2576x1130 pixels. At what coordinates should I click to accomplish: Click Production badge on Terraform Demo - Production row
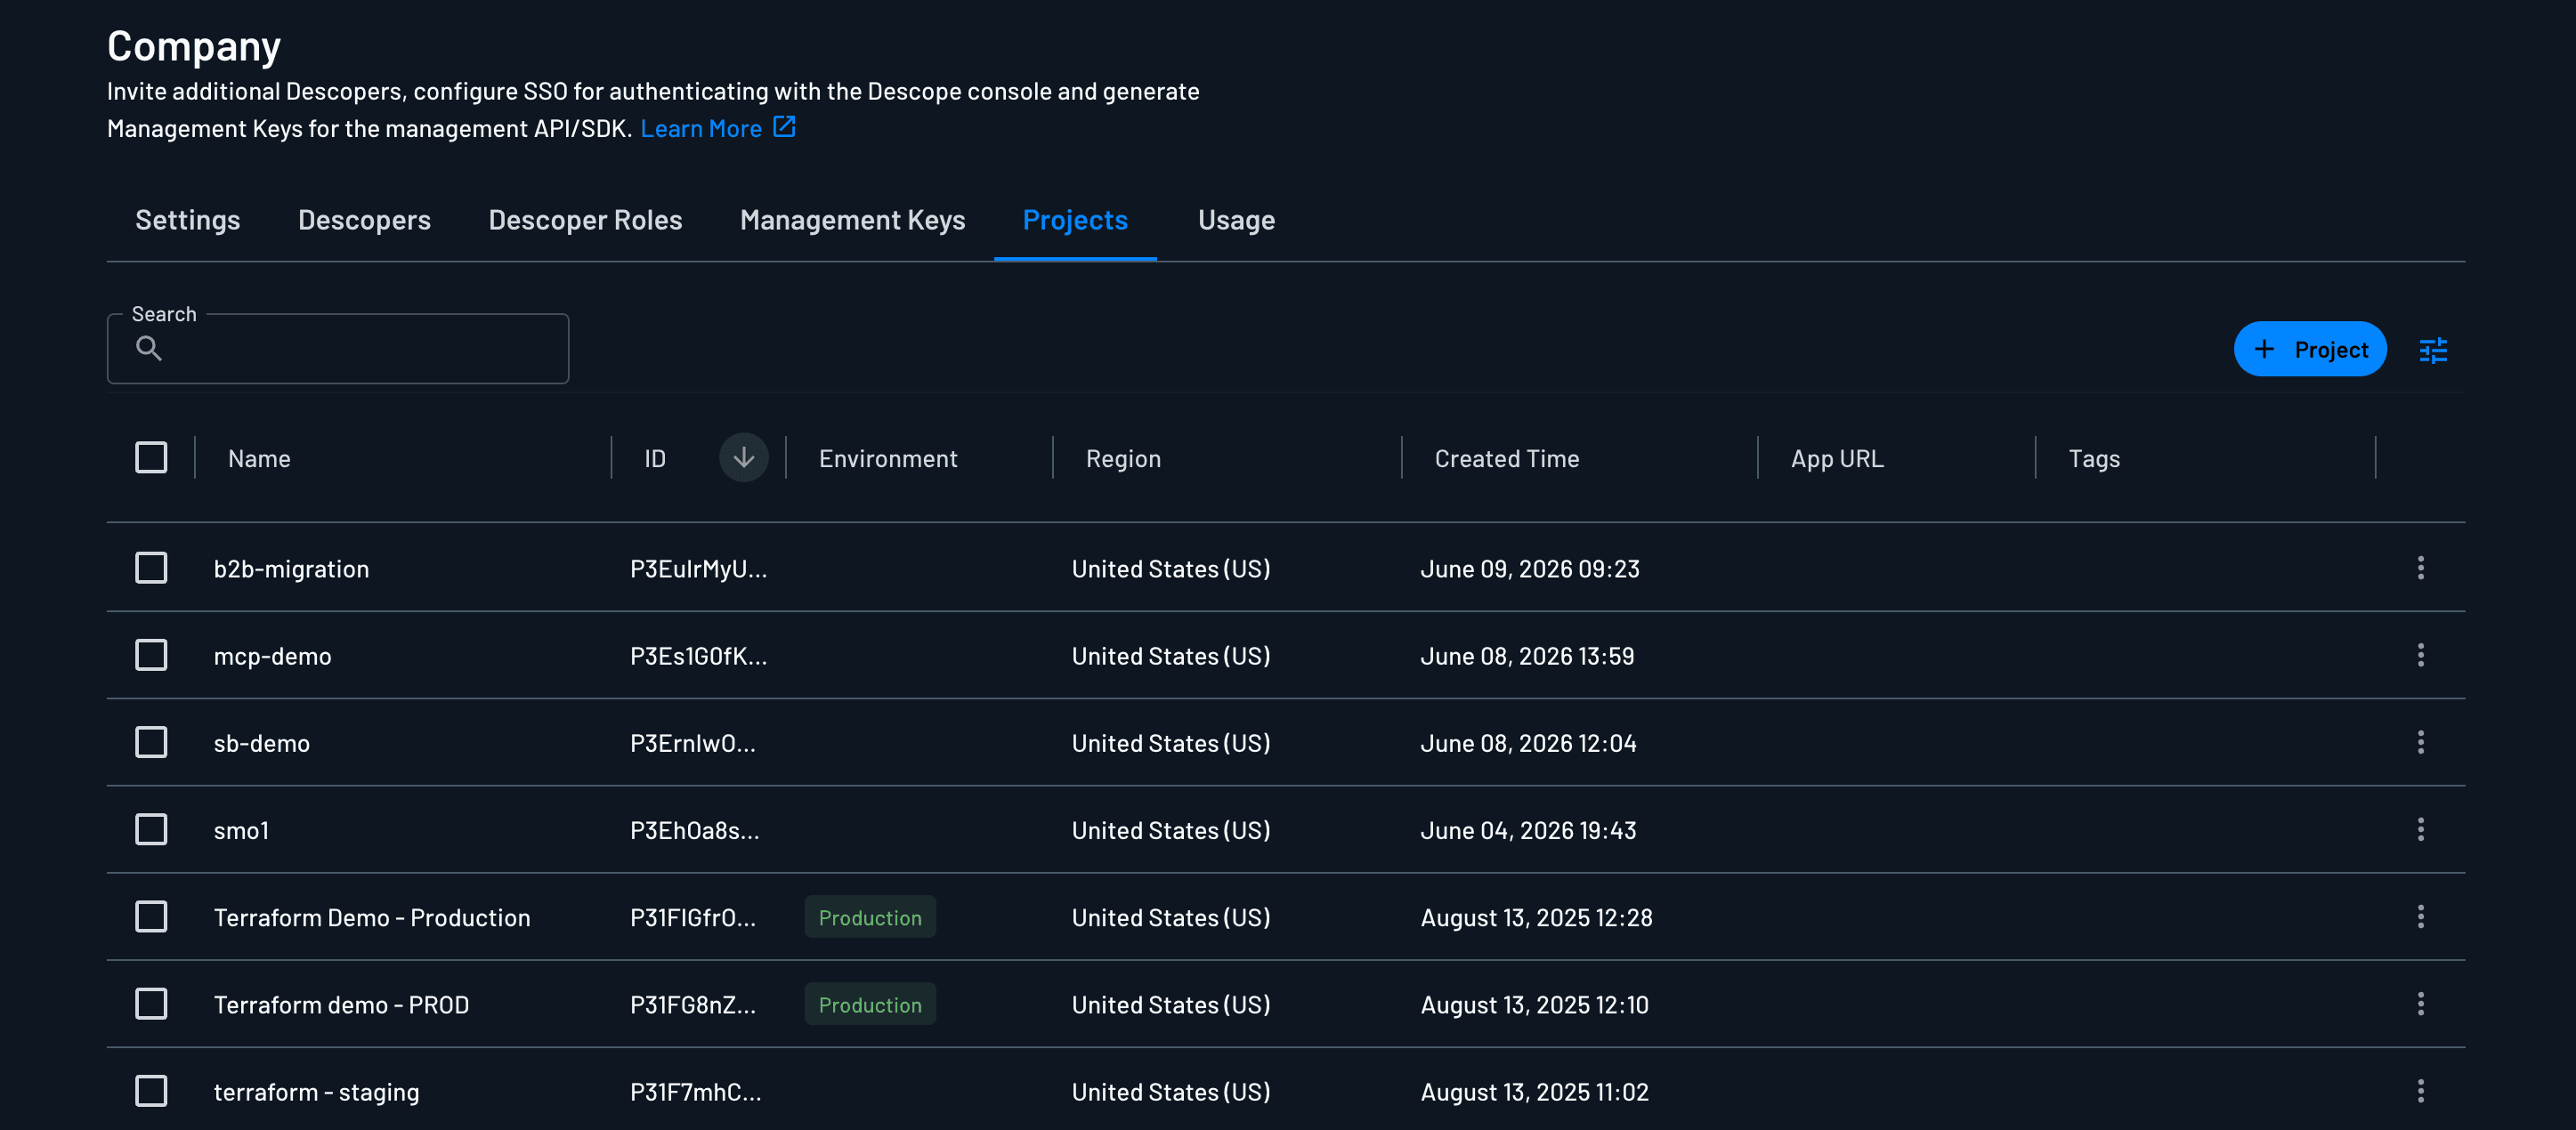(870, 917)
